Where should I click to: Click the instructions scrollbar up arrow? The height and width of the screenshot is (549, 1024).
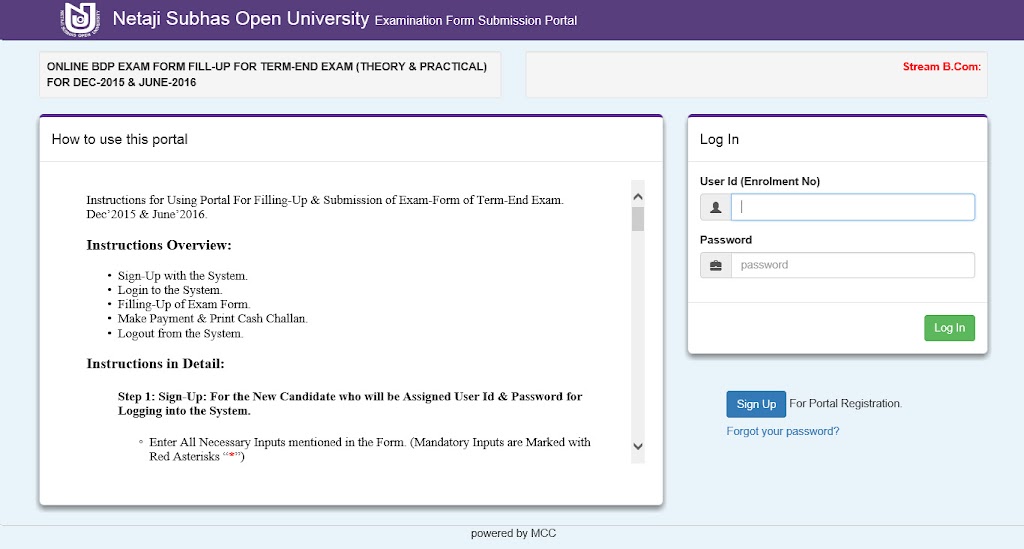click(638, 196)
